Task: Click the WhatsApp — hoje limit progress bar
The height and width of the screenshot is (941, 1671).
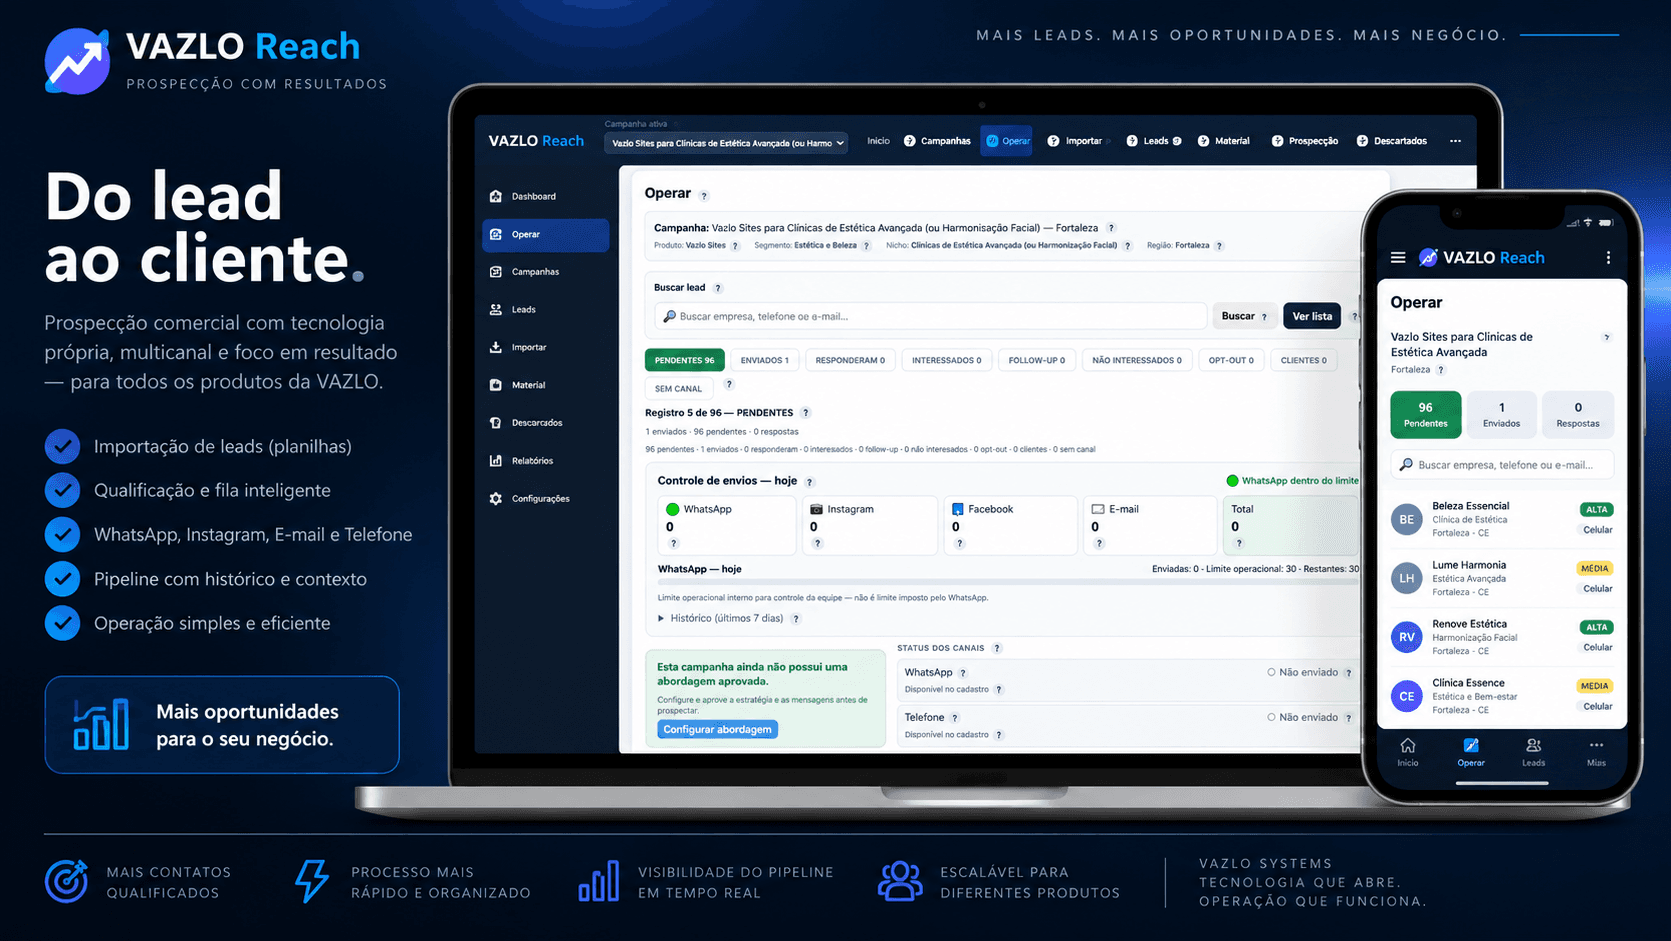Action: [x=1008, y=582]
